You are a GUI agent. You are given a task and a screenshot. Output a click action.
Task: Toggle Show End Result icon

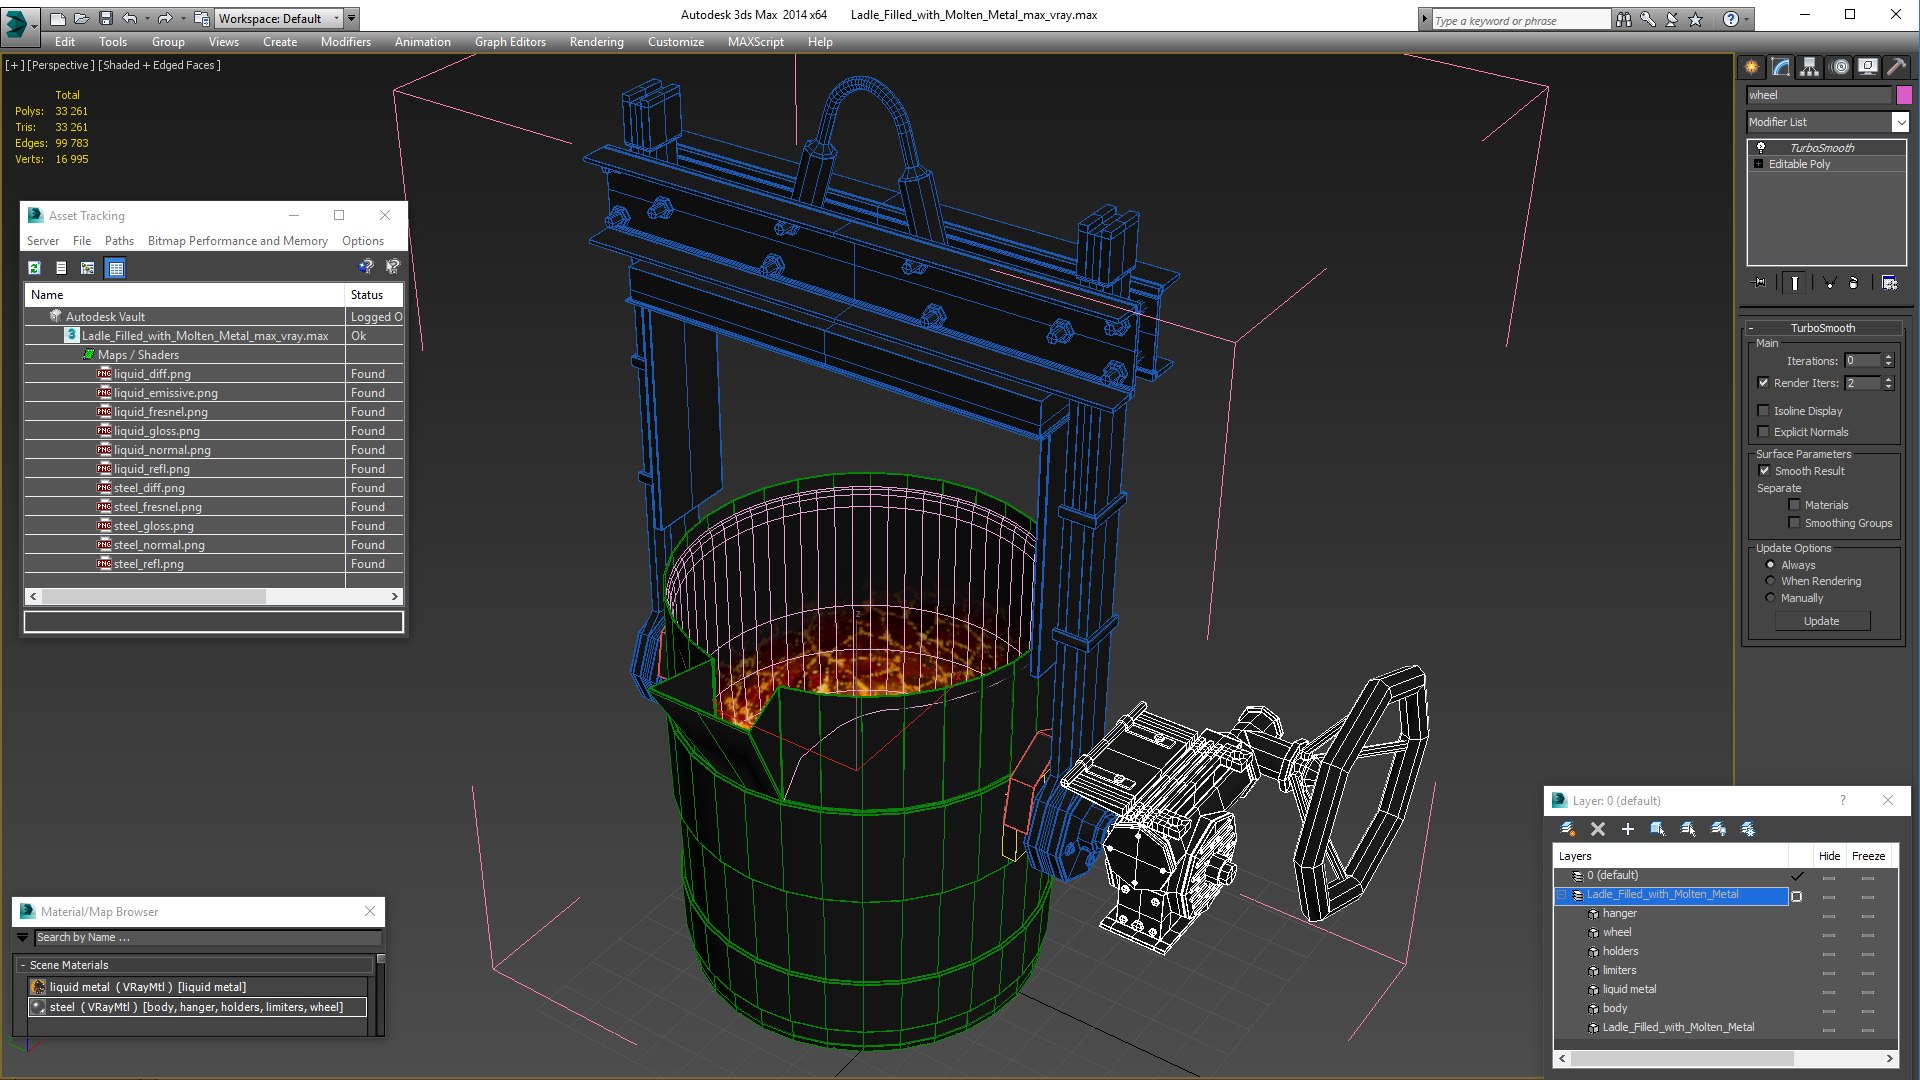click(1795, 283)
